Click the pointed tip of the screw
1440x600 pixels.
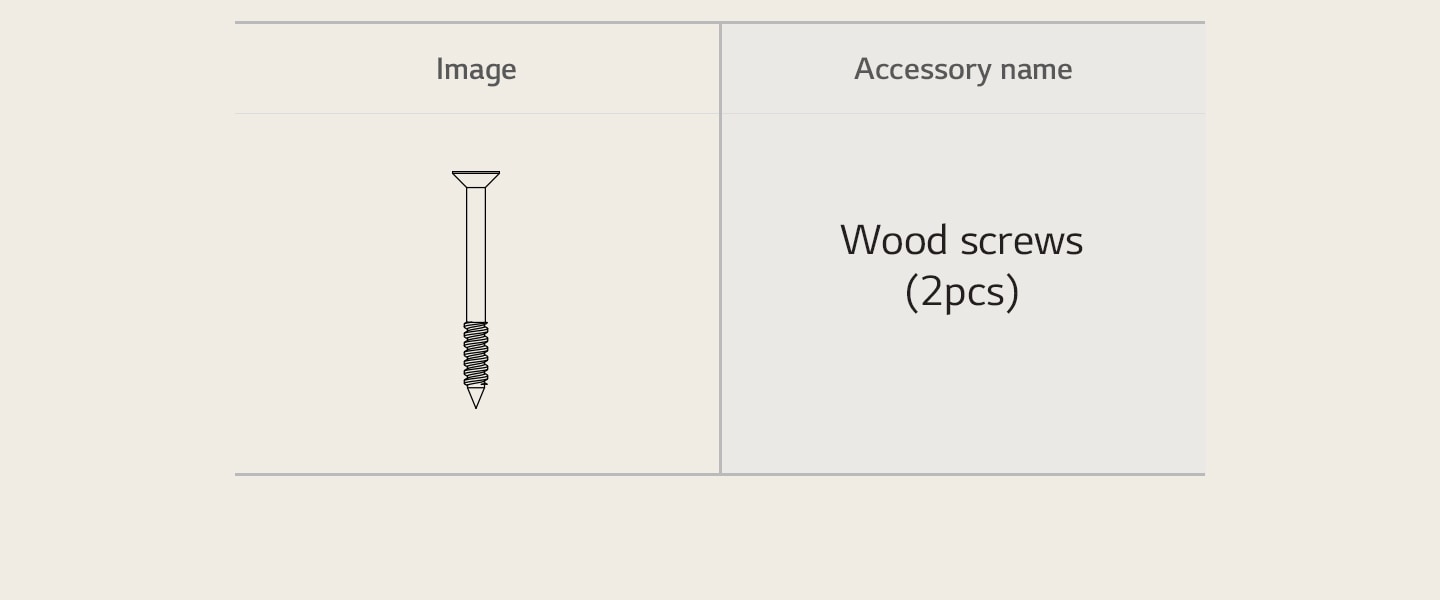coord(476,398)
